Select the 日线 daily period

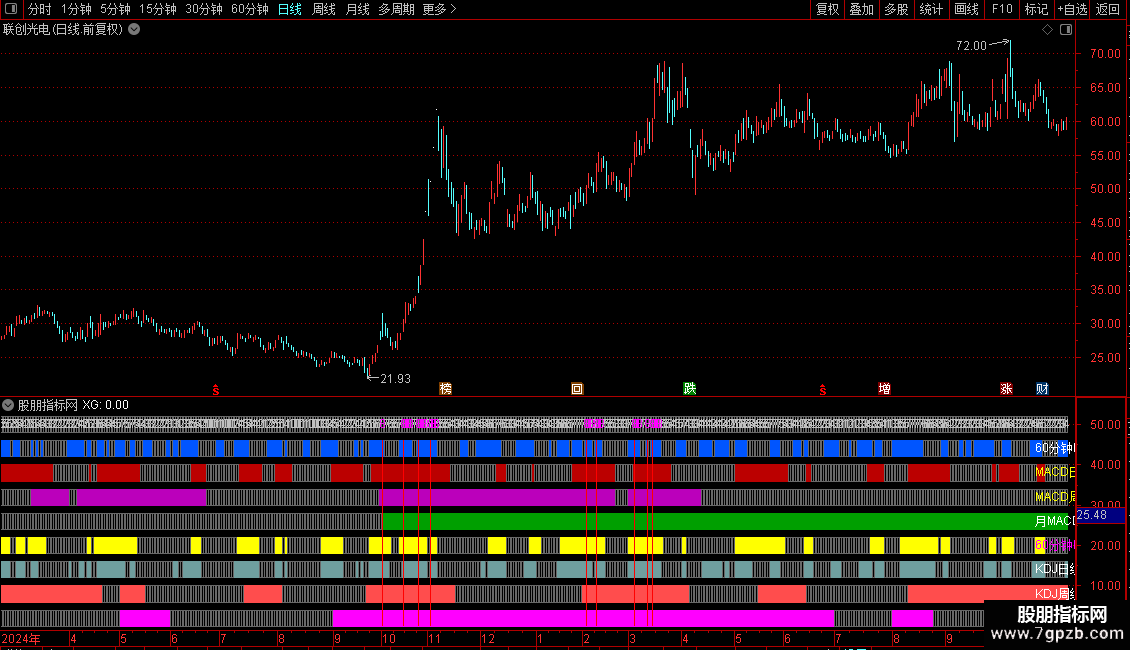point(290,9)
